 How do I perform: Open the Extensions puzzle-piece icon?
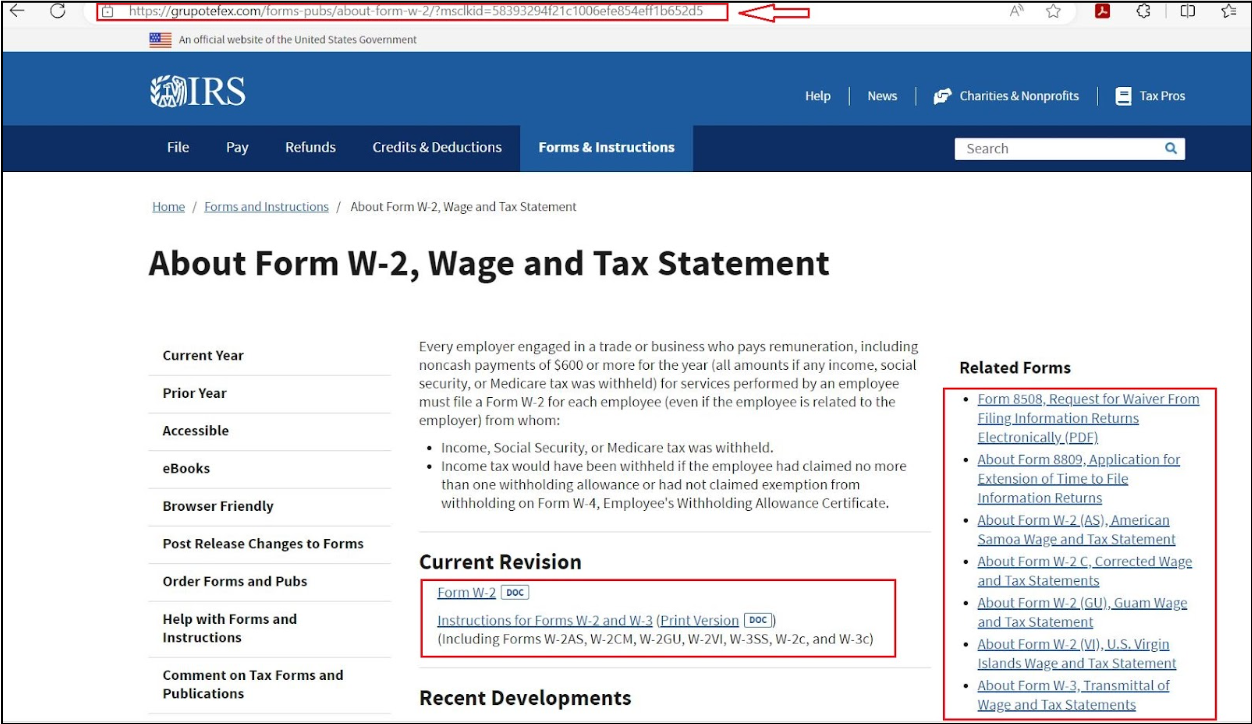tap(1144, 11)
